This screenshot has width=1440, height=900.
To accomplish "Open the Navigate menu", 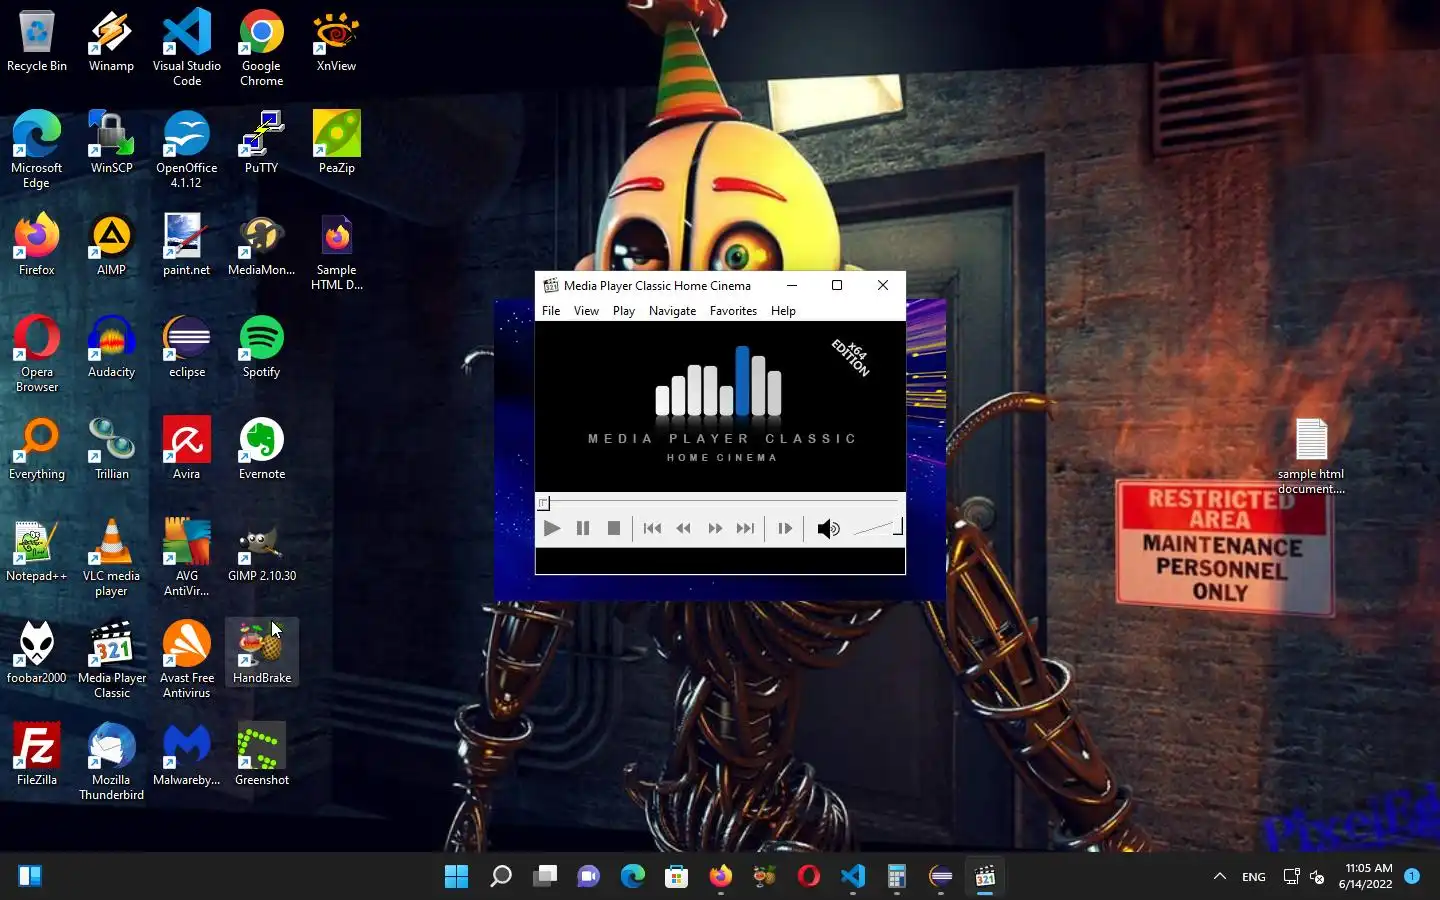I will 672,311.
